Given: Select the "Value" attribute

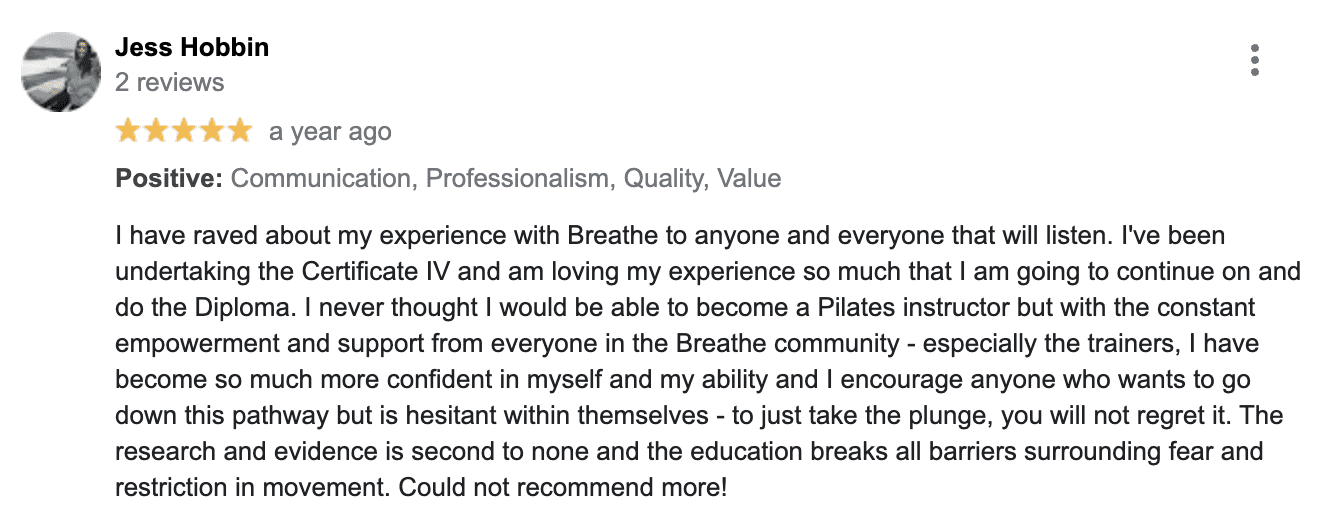Looking at the screenshot, I should click(750, 179).
